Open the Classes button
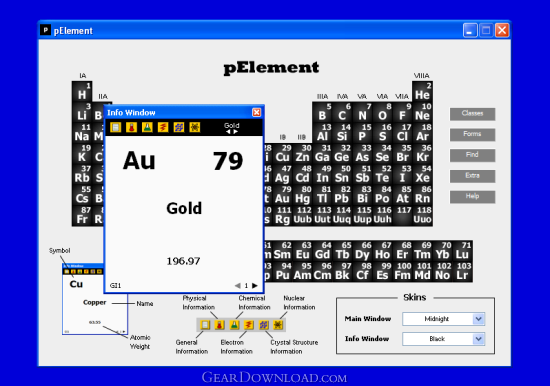 (472, 114)
